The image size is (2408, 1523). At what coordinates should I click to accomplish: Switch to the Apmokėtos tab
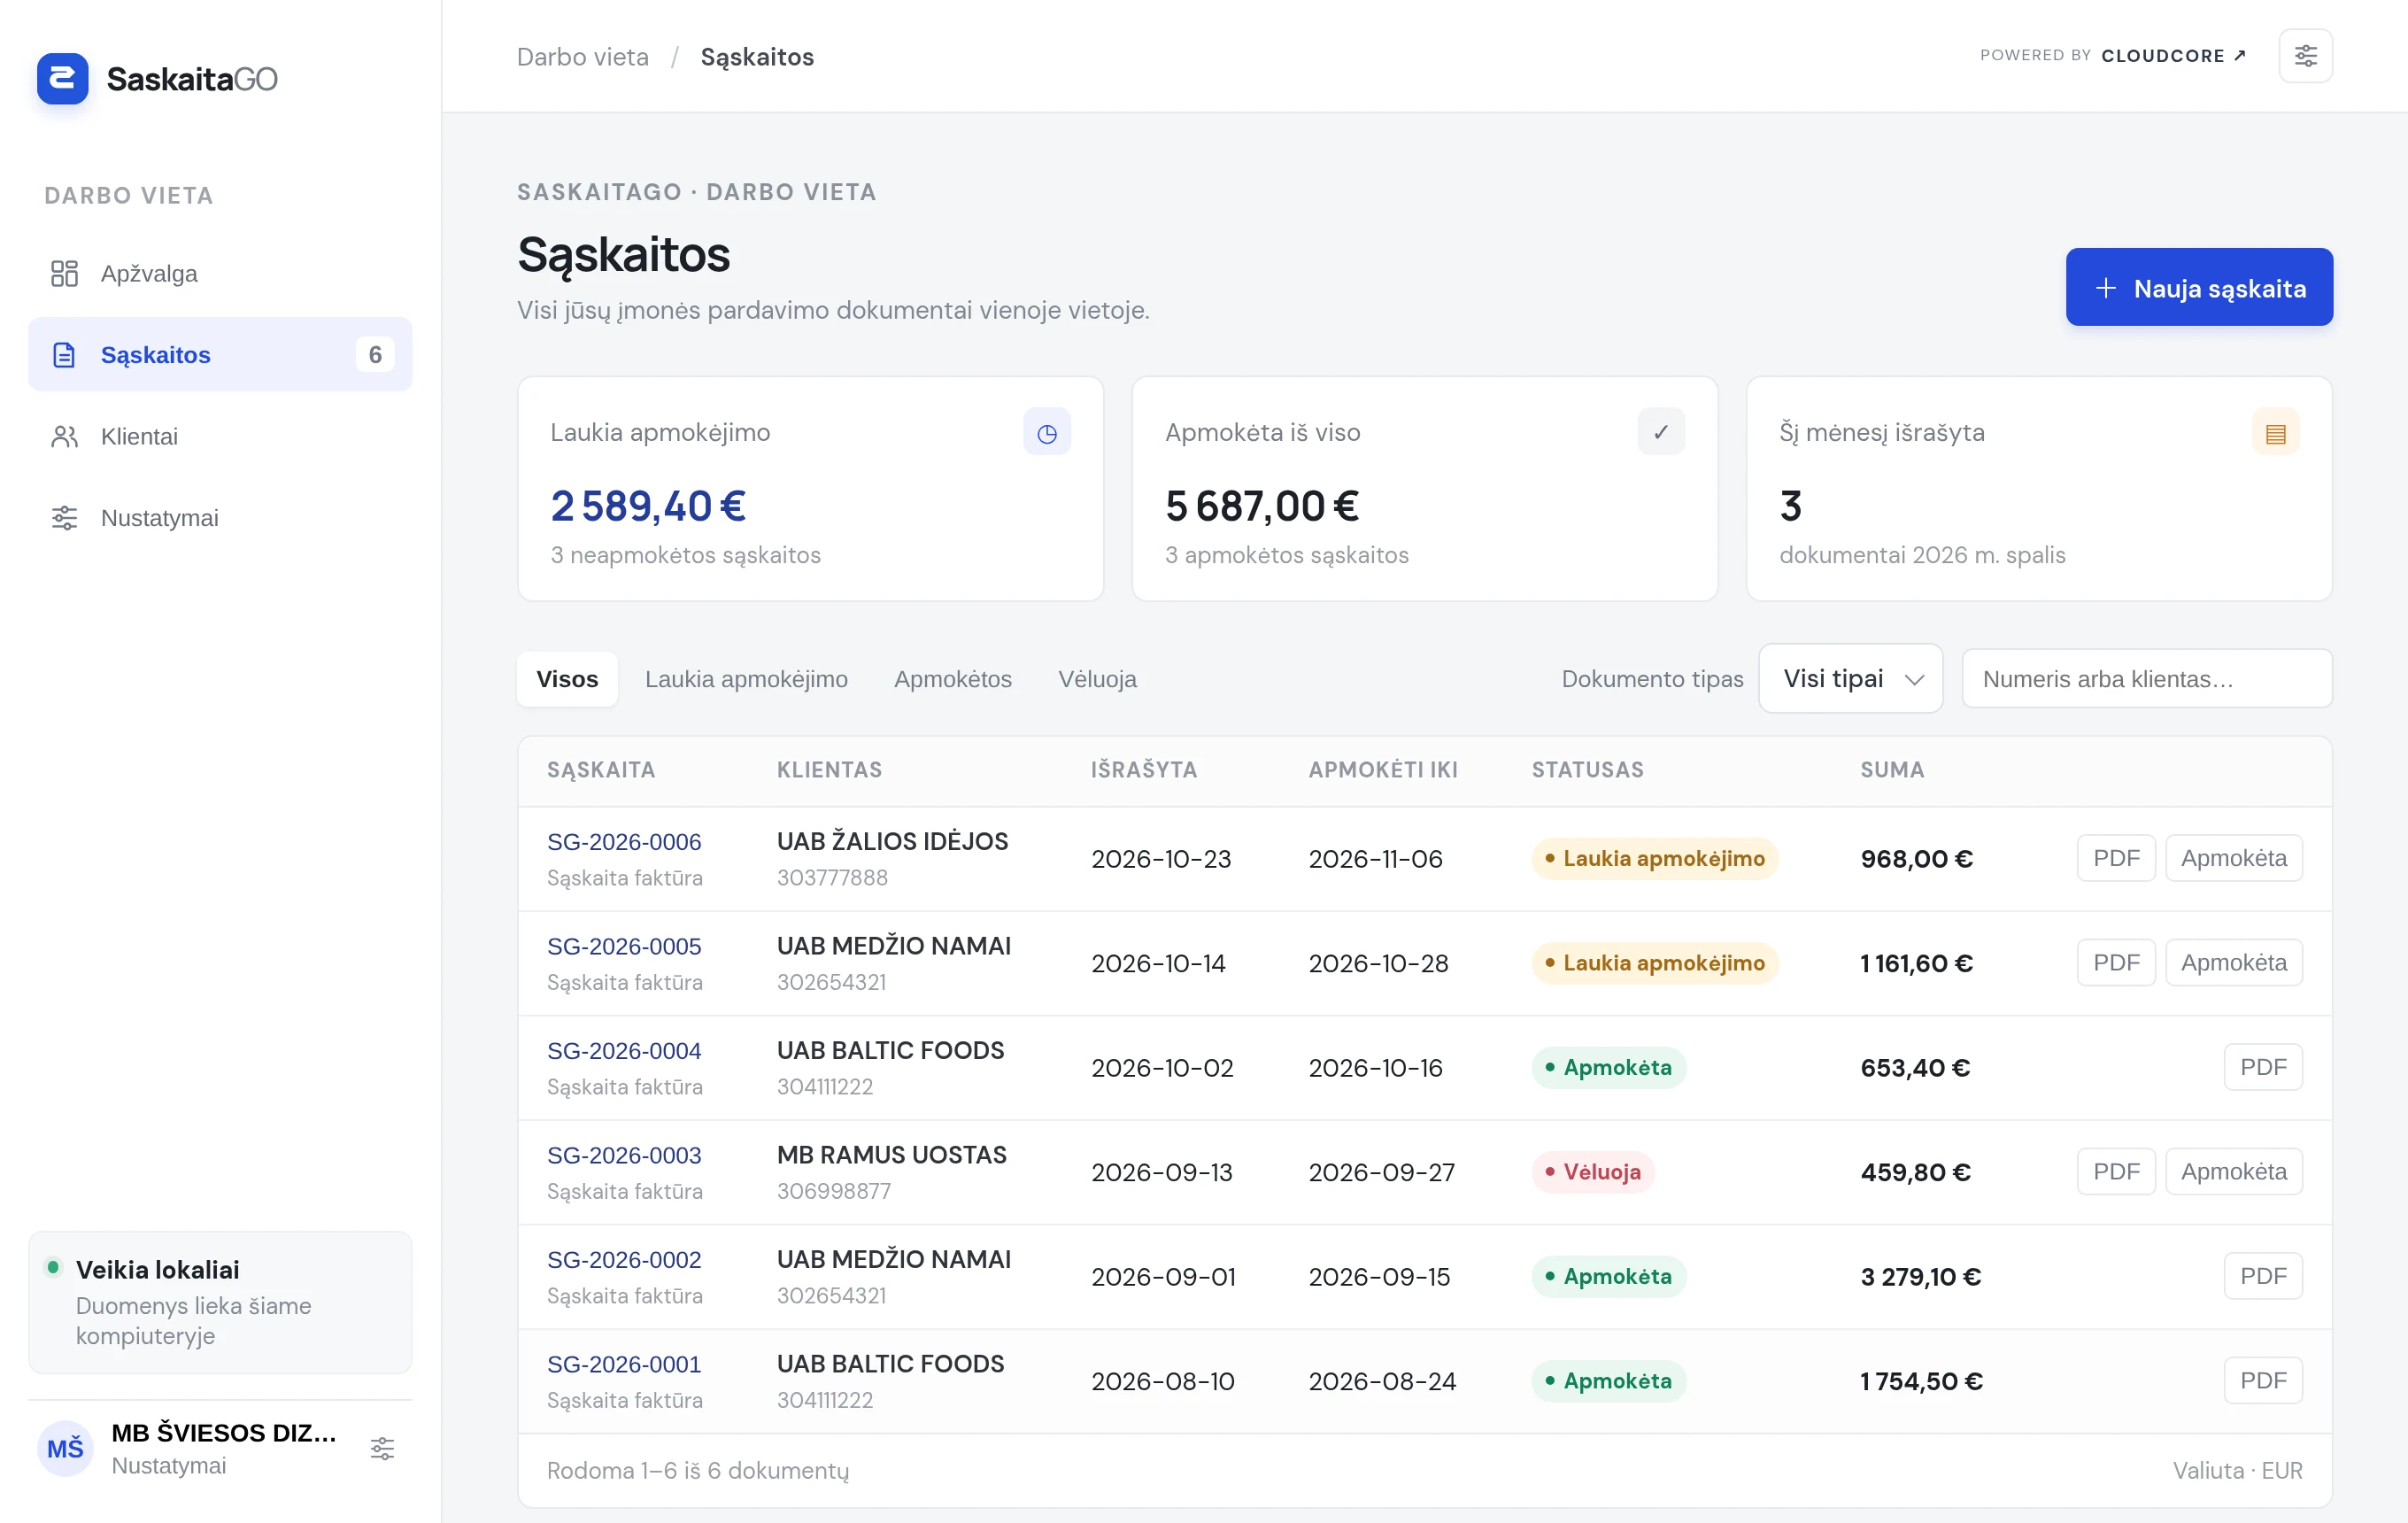pyautogui.click(x=952, y=679)
